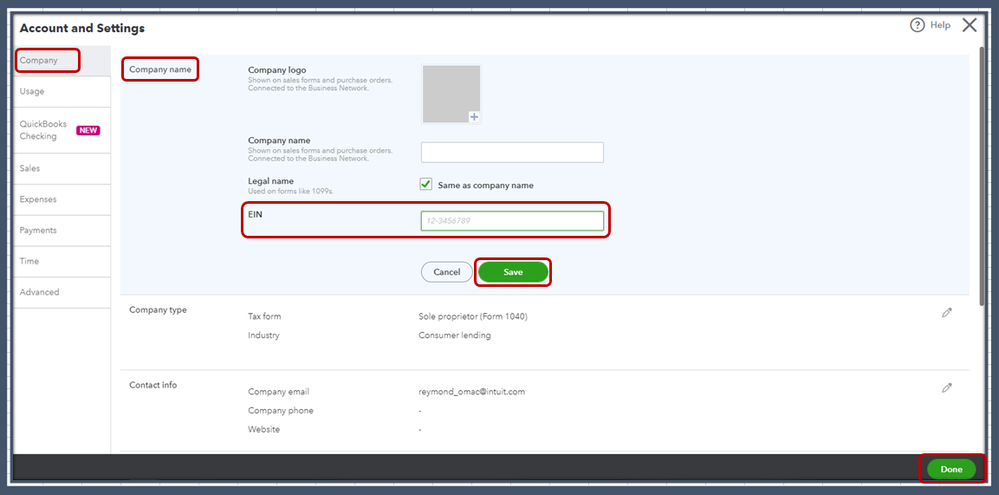The width and height of the screenshot is (999, 495).
Task: Click the Done button
Action: pos(951,469)
